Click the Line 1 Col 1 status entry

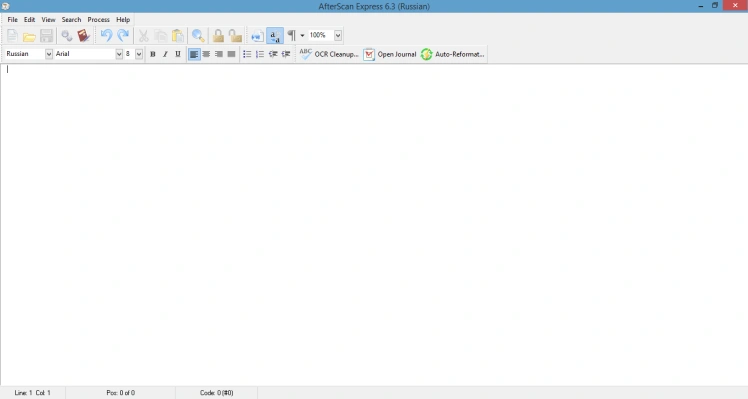tap(32, 393)
